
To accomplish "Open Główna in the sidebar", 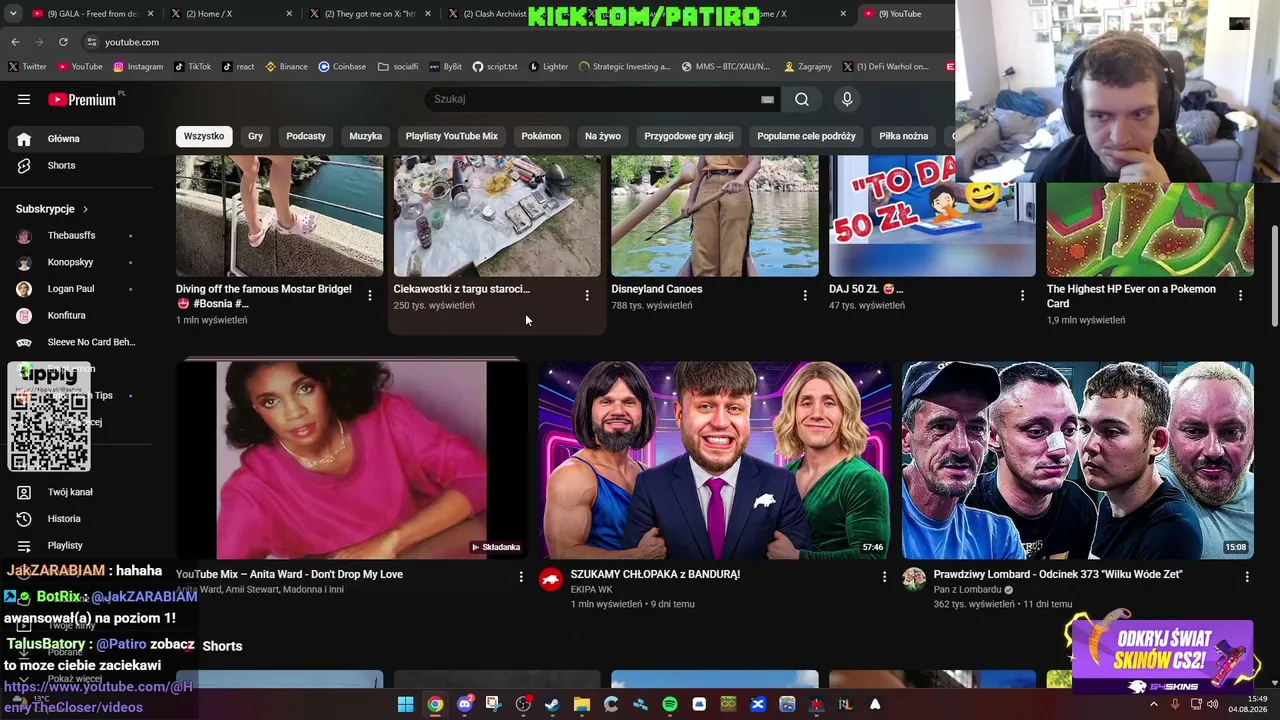I will point(75,139).
